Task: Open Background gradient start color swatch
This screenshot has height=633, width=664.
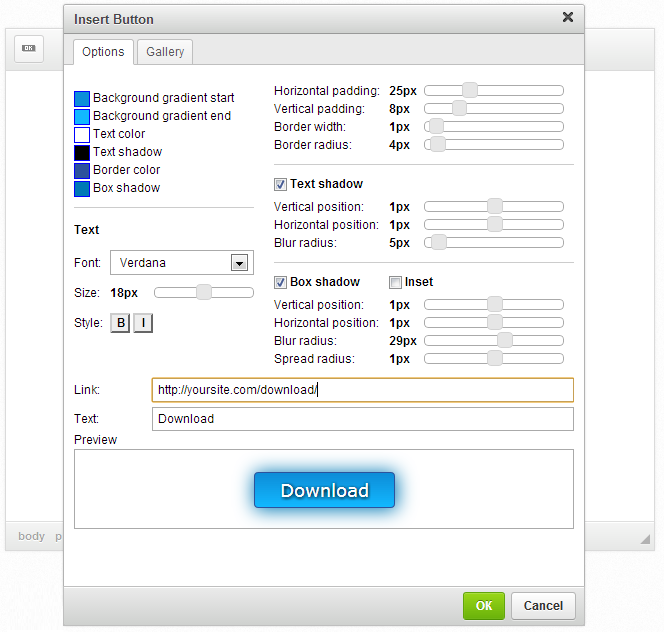Action: coord(82,98)
